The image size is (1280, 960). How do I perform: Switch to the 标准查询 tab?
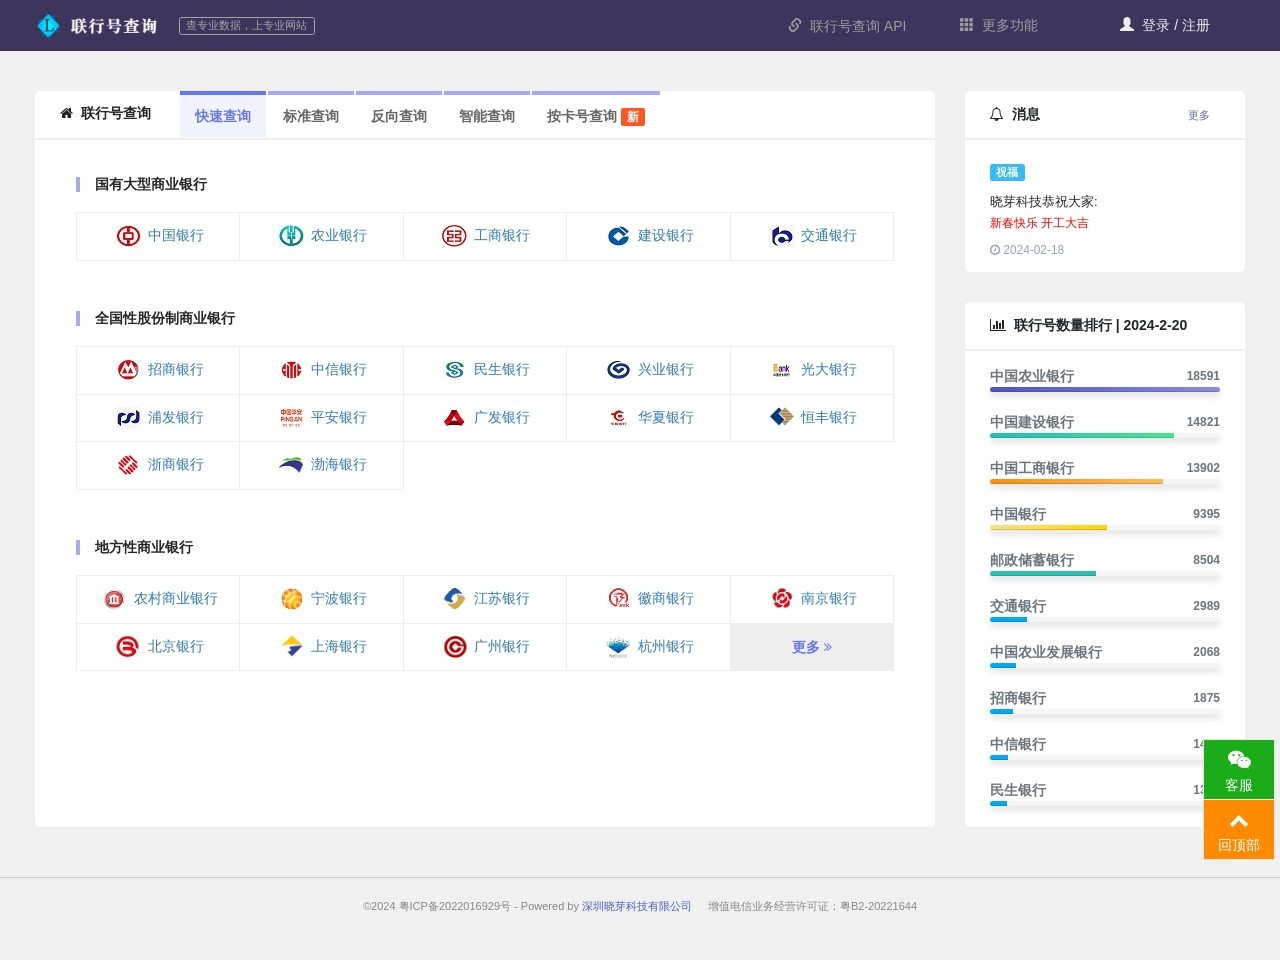(311, 115)
